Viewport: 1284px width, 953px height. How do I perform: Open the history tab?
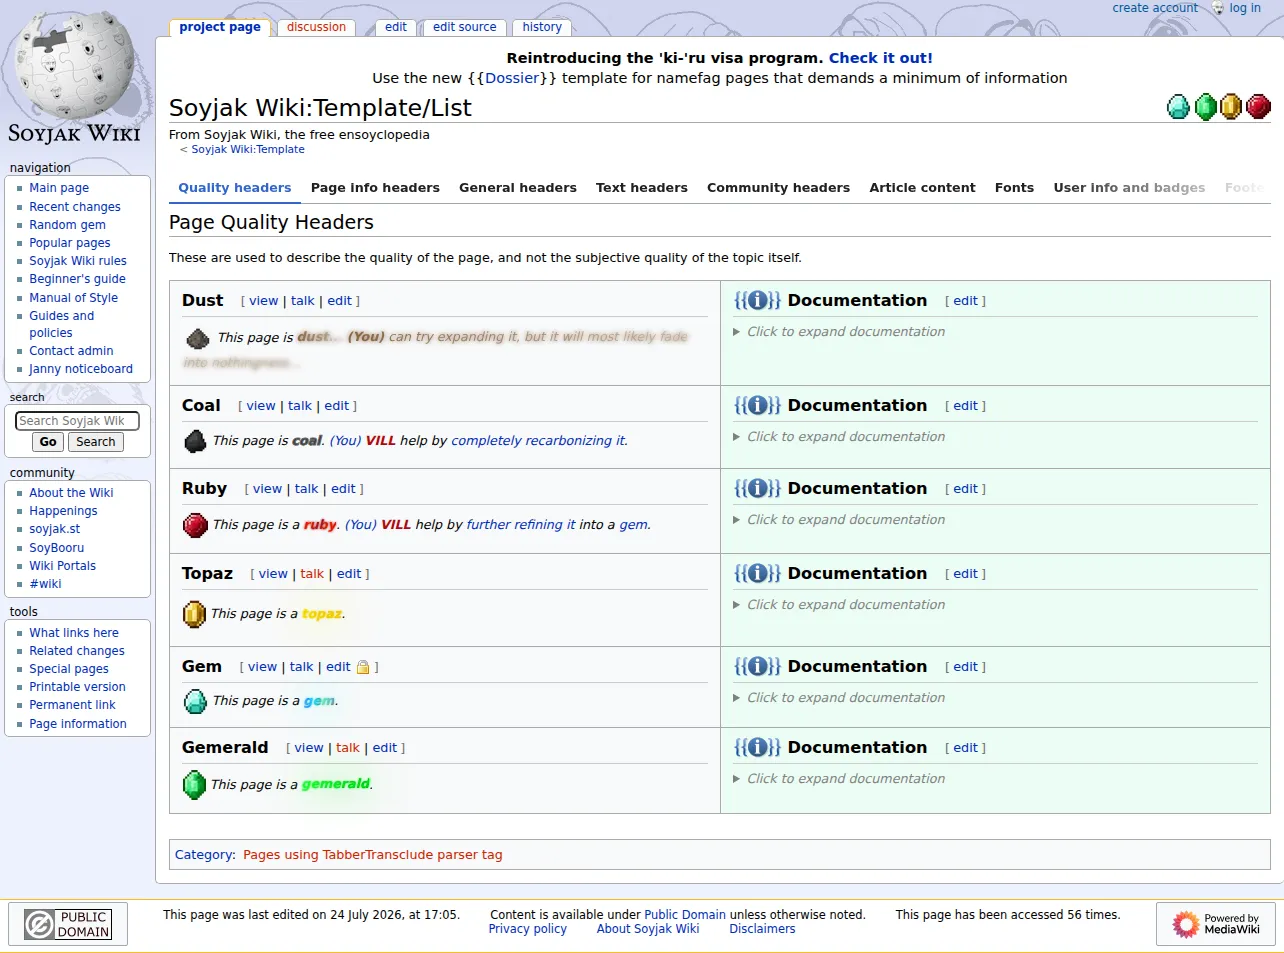coord(542,28)
